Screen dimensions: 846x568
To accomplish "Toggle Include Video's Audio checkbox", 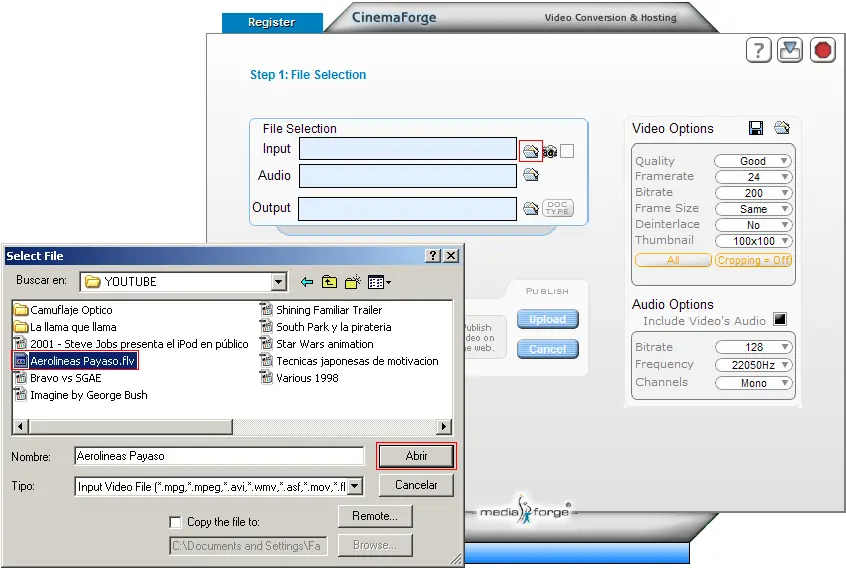I will 780,319.
